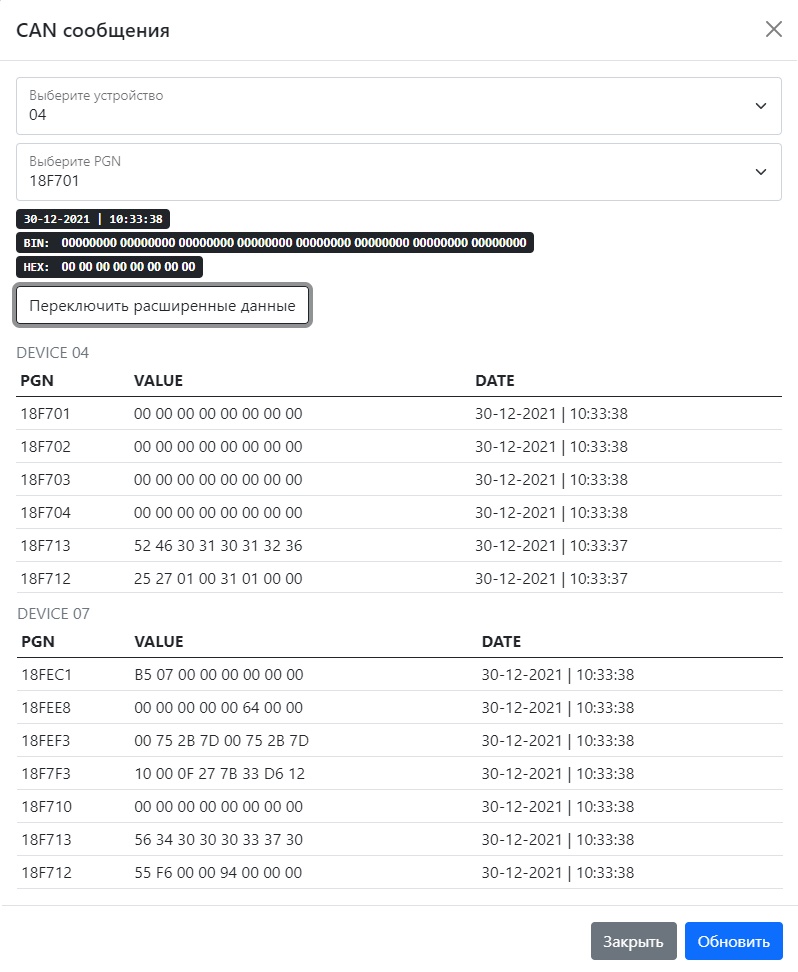The height and width of the screenshot is (972, 798).
Task: Open the device selection dropdown
Action: [x=398, y=106]
